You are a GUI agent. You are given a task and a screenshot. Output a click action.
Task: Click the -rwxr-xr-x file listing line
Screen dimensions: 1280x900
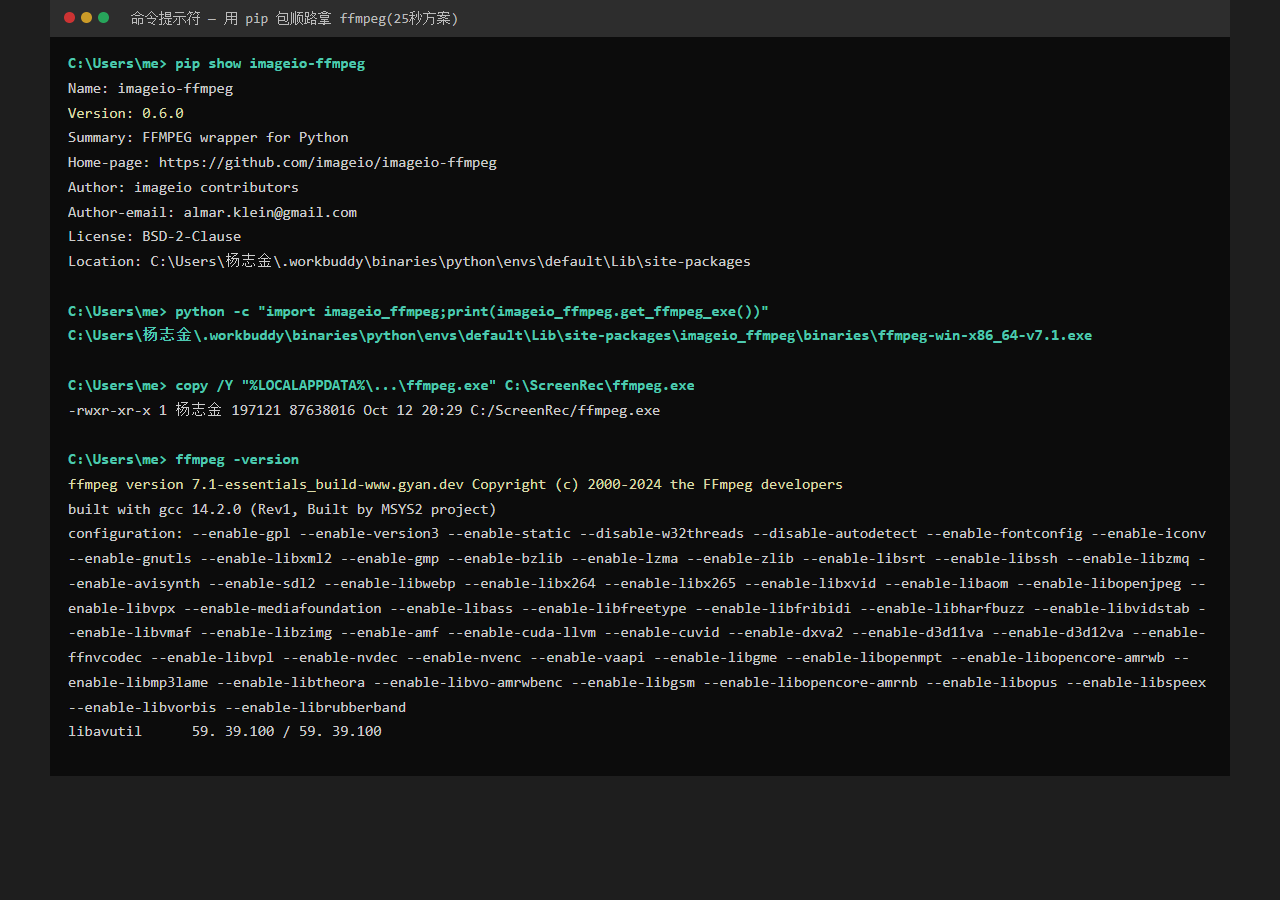tap(364, 410)
